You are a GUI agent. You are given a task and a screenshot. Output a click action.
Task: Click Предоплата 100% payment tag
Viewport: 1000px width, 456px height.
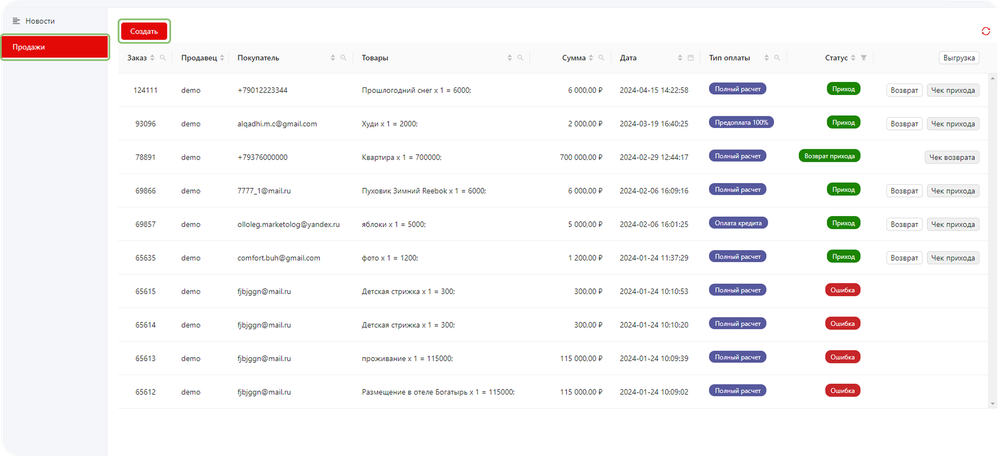(742, 122)
